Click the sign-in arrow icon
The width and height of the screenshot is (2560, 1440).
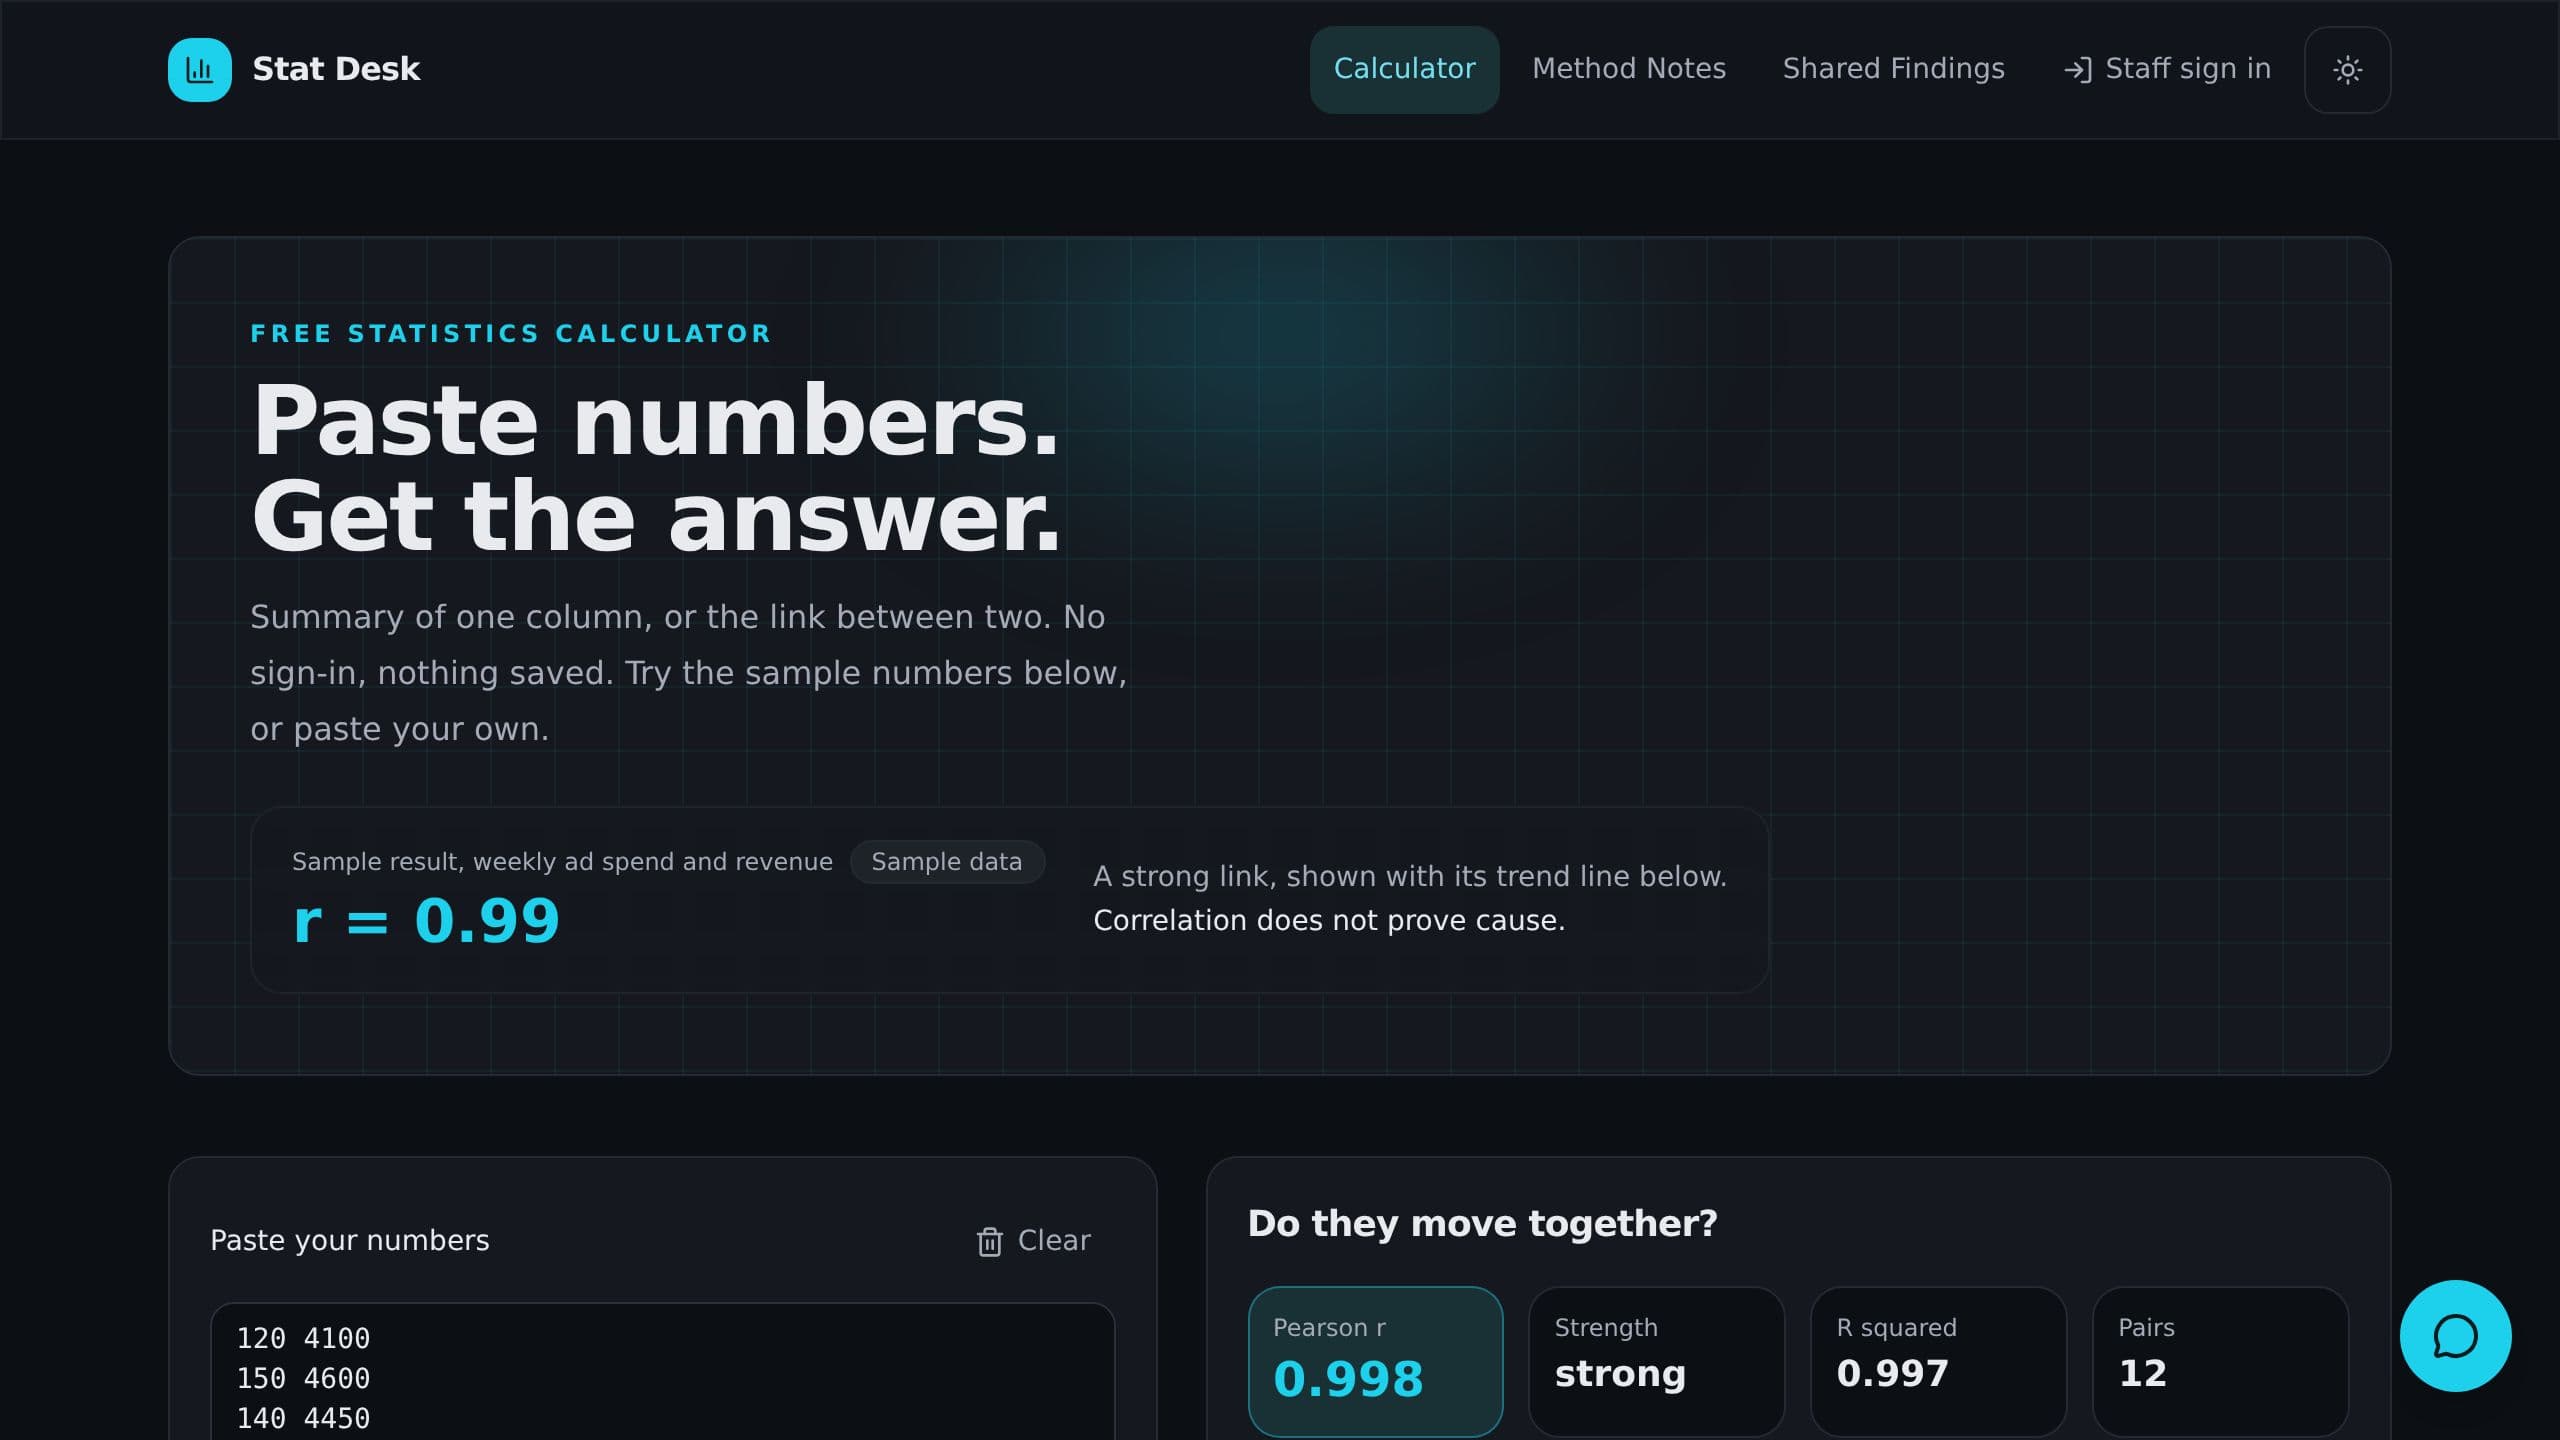(x=2078, y=70)
